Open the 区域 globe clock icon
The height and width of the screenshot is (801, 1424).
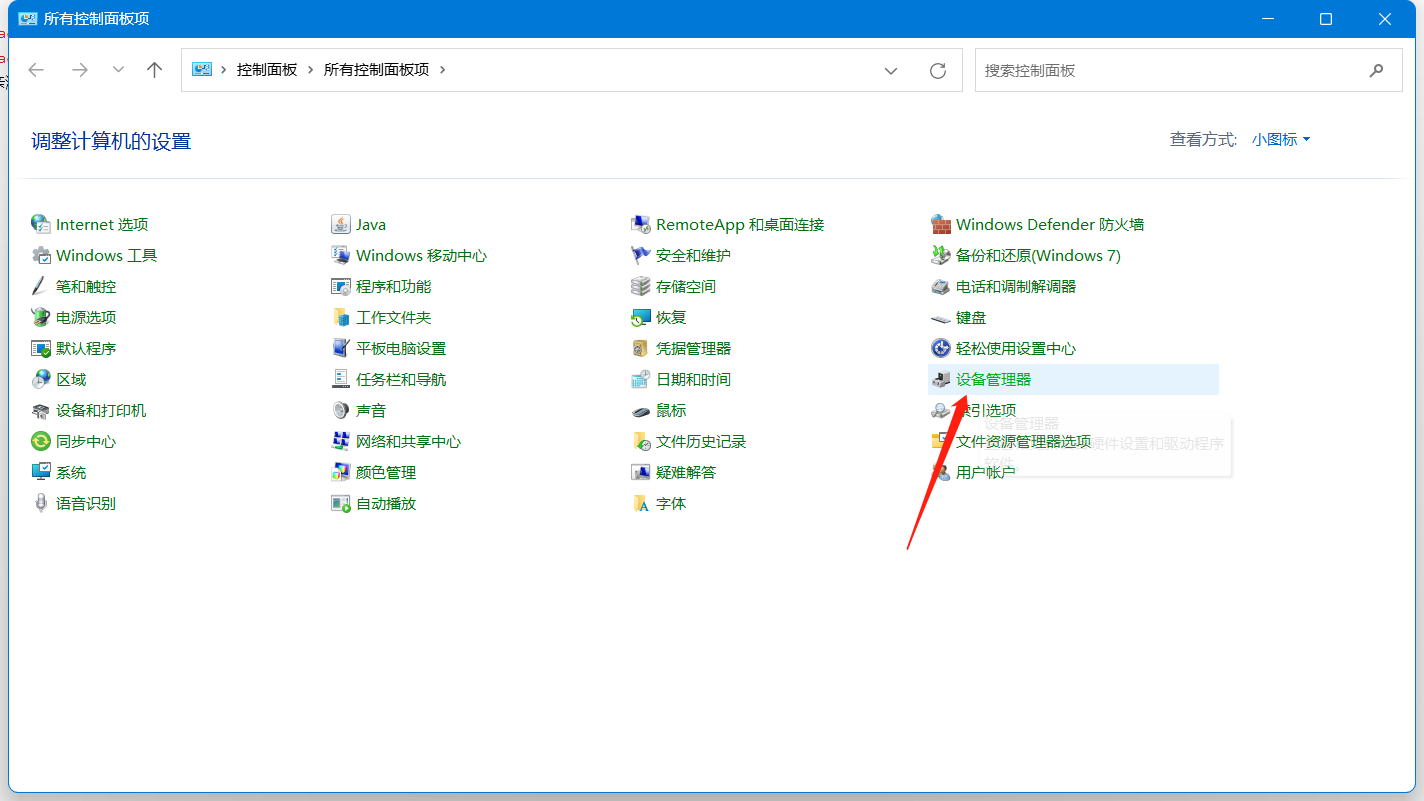[x=40, y=379]
